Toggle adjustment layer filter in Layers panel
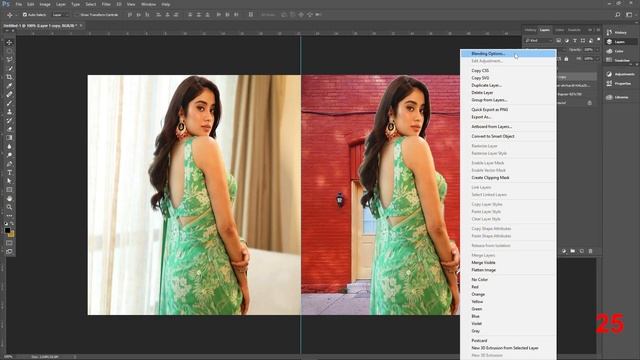The image size is (640, 360). (x=567, y=40)
